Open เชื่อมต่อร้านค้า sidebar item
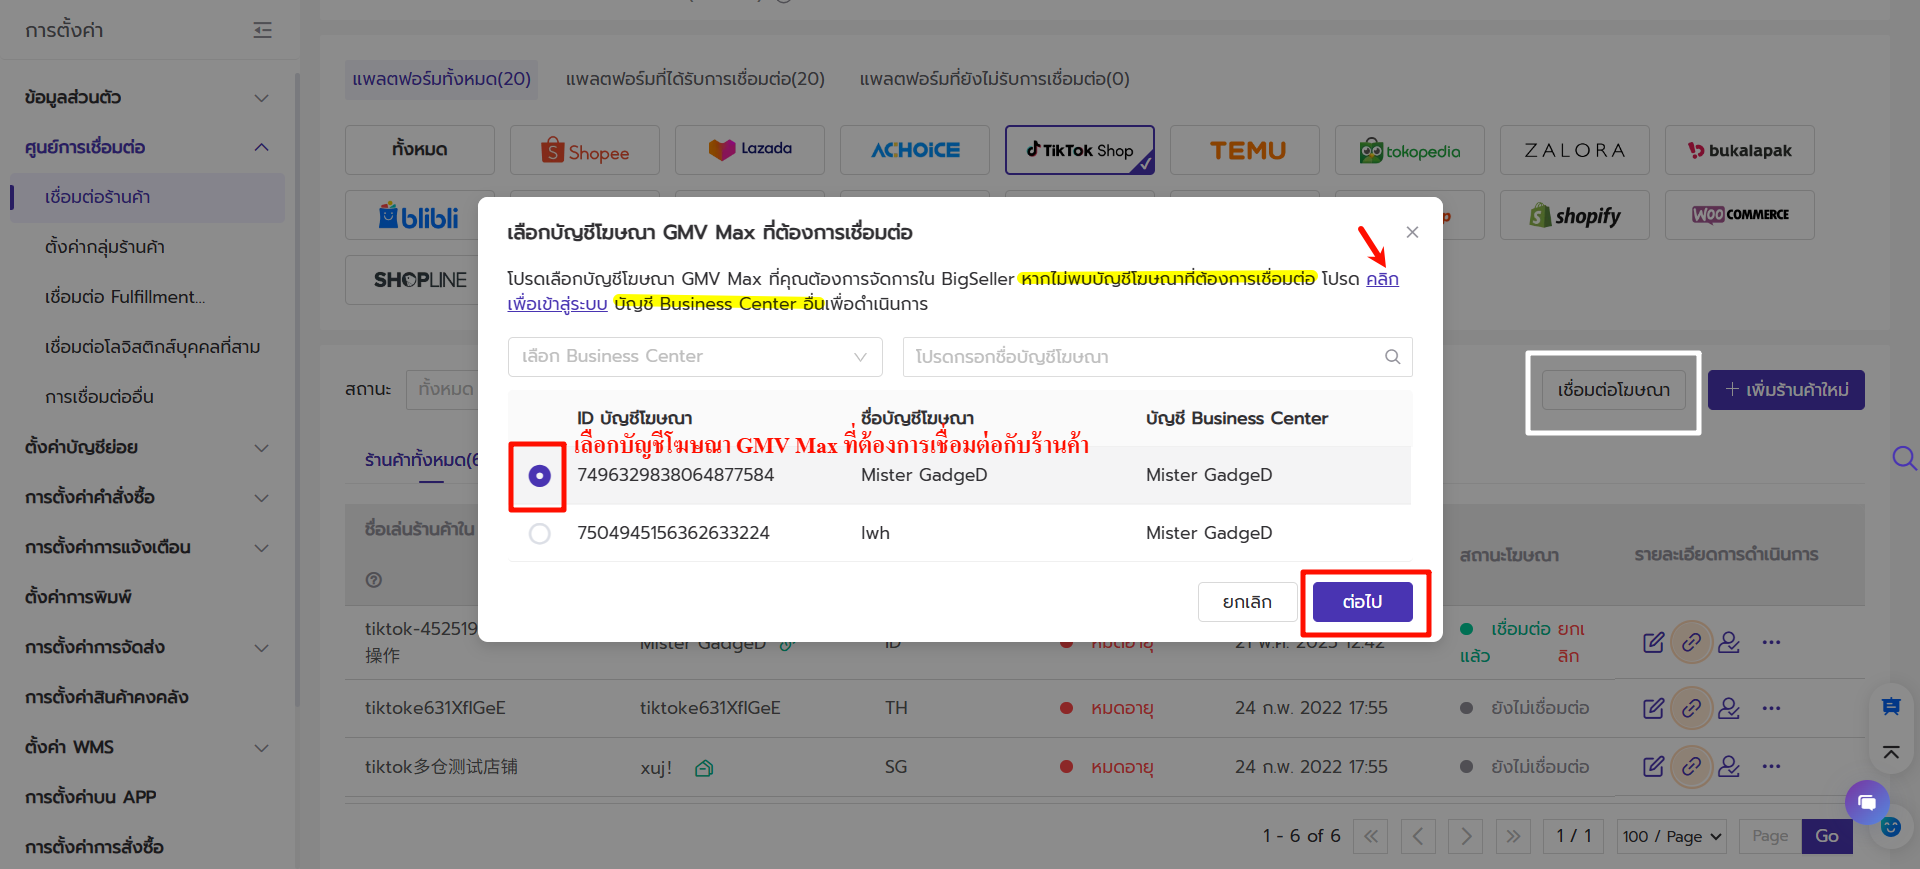1920x869 pixels. point(147,197)
